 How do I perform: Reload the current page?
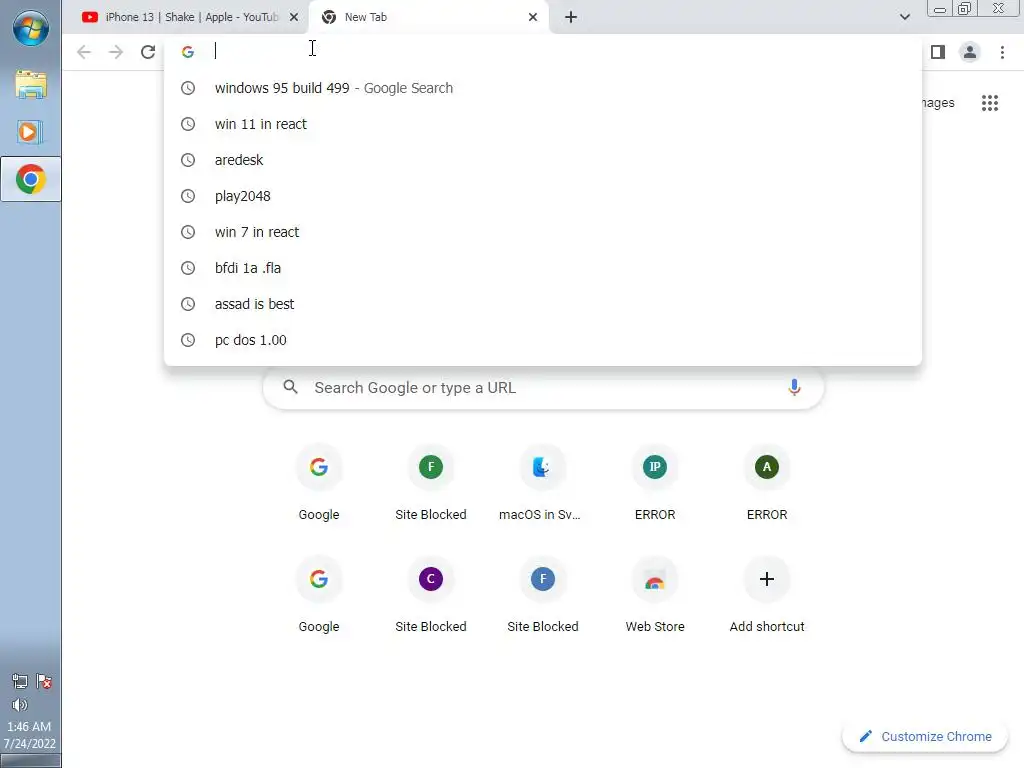tap(148, 52)
